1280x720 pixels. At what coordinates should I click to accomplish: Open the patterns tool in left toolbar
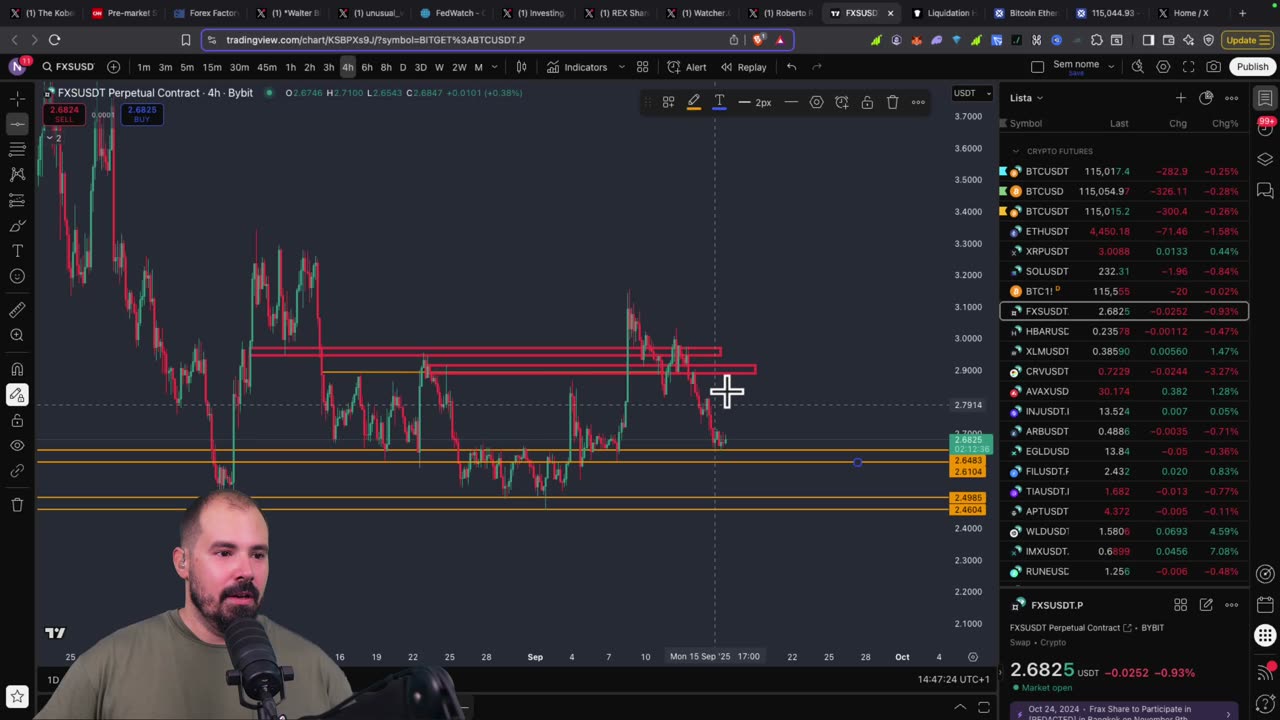(x=17, y=175)
